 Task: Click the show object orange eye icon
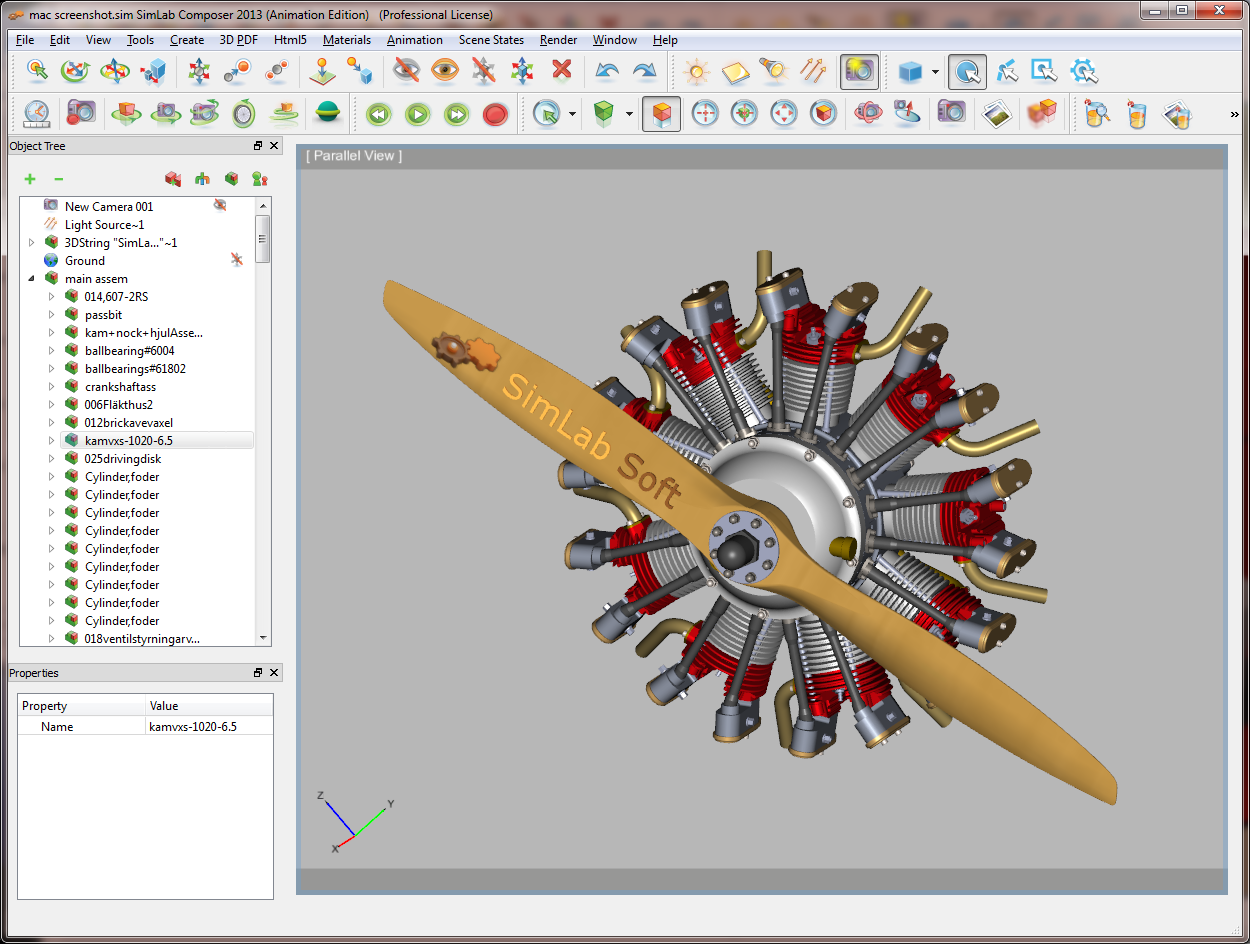(445, 70)
